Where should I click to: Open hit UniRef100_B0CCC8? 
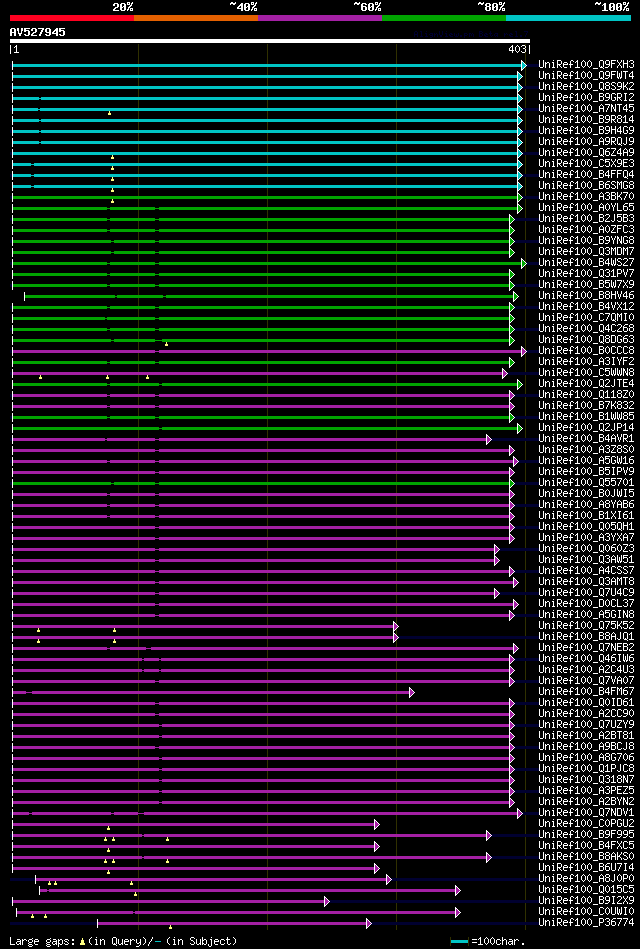pyautogui.click(x=586, y=351)
